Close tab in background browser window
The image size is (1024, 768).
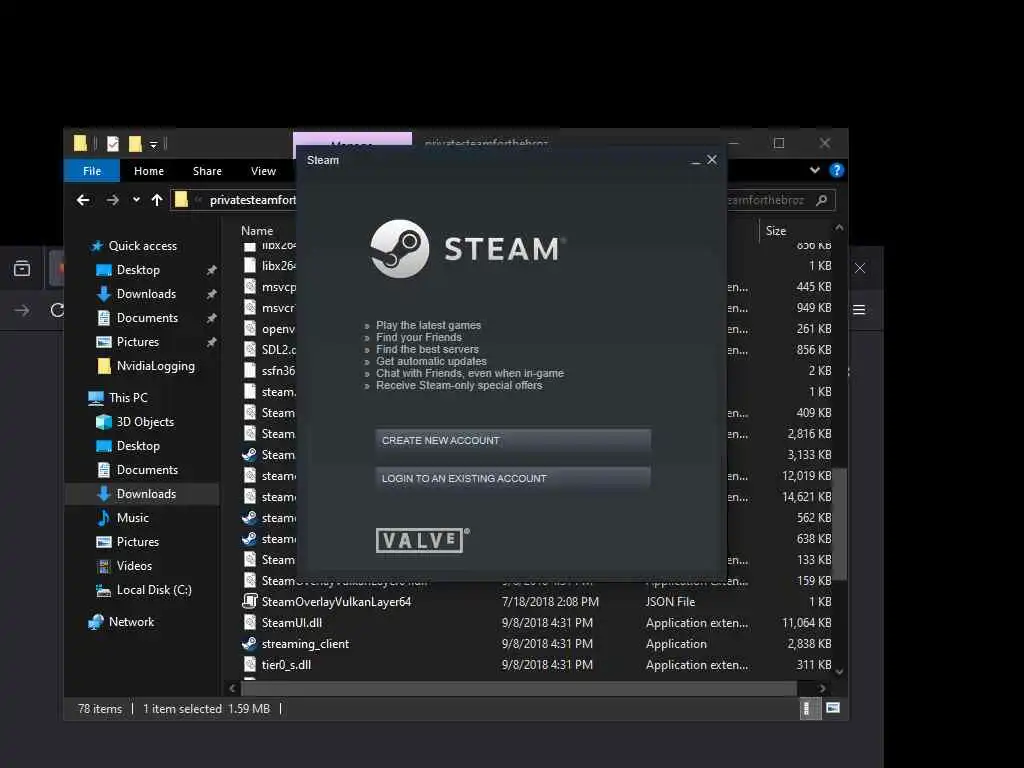[x=860, y=268]
